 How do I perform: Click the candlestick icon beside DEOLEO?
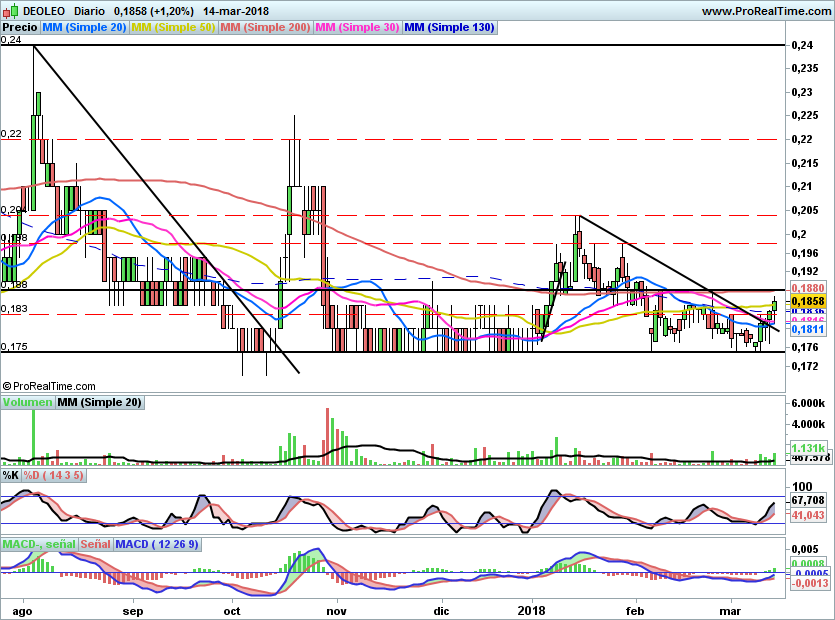[10, 10]
